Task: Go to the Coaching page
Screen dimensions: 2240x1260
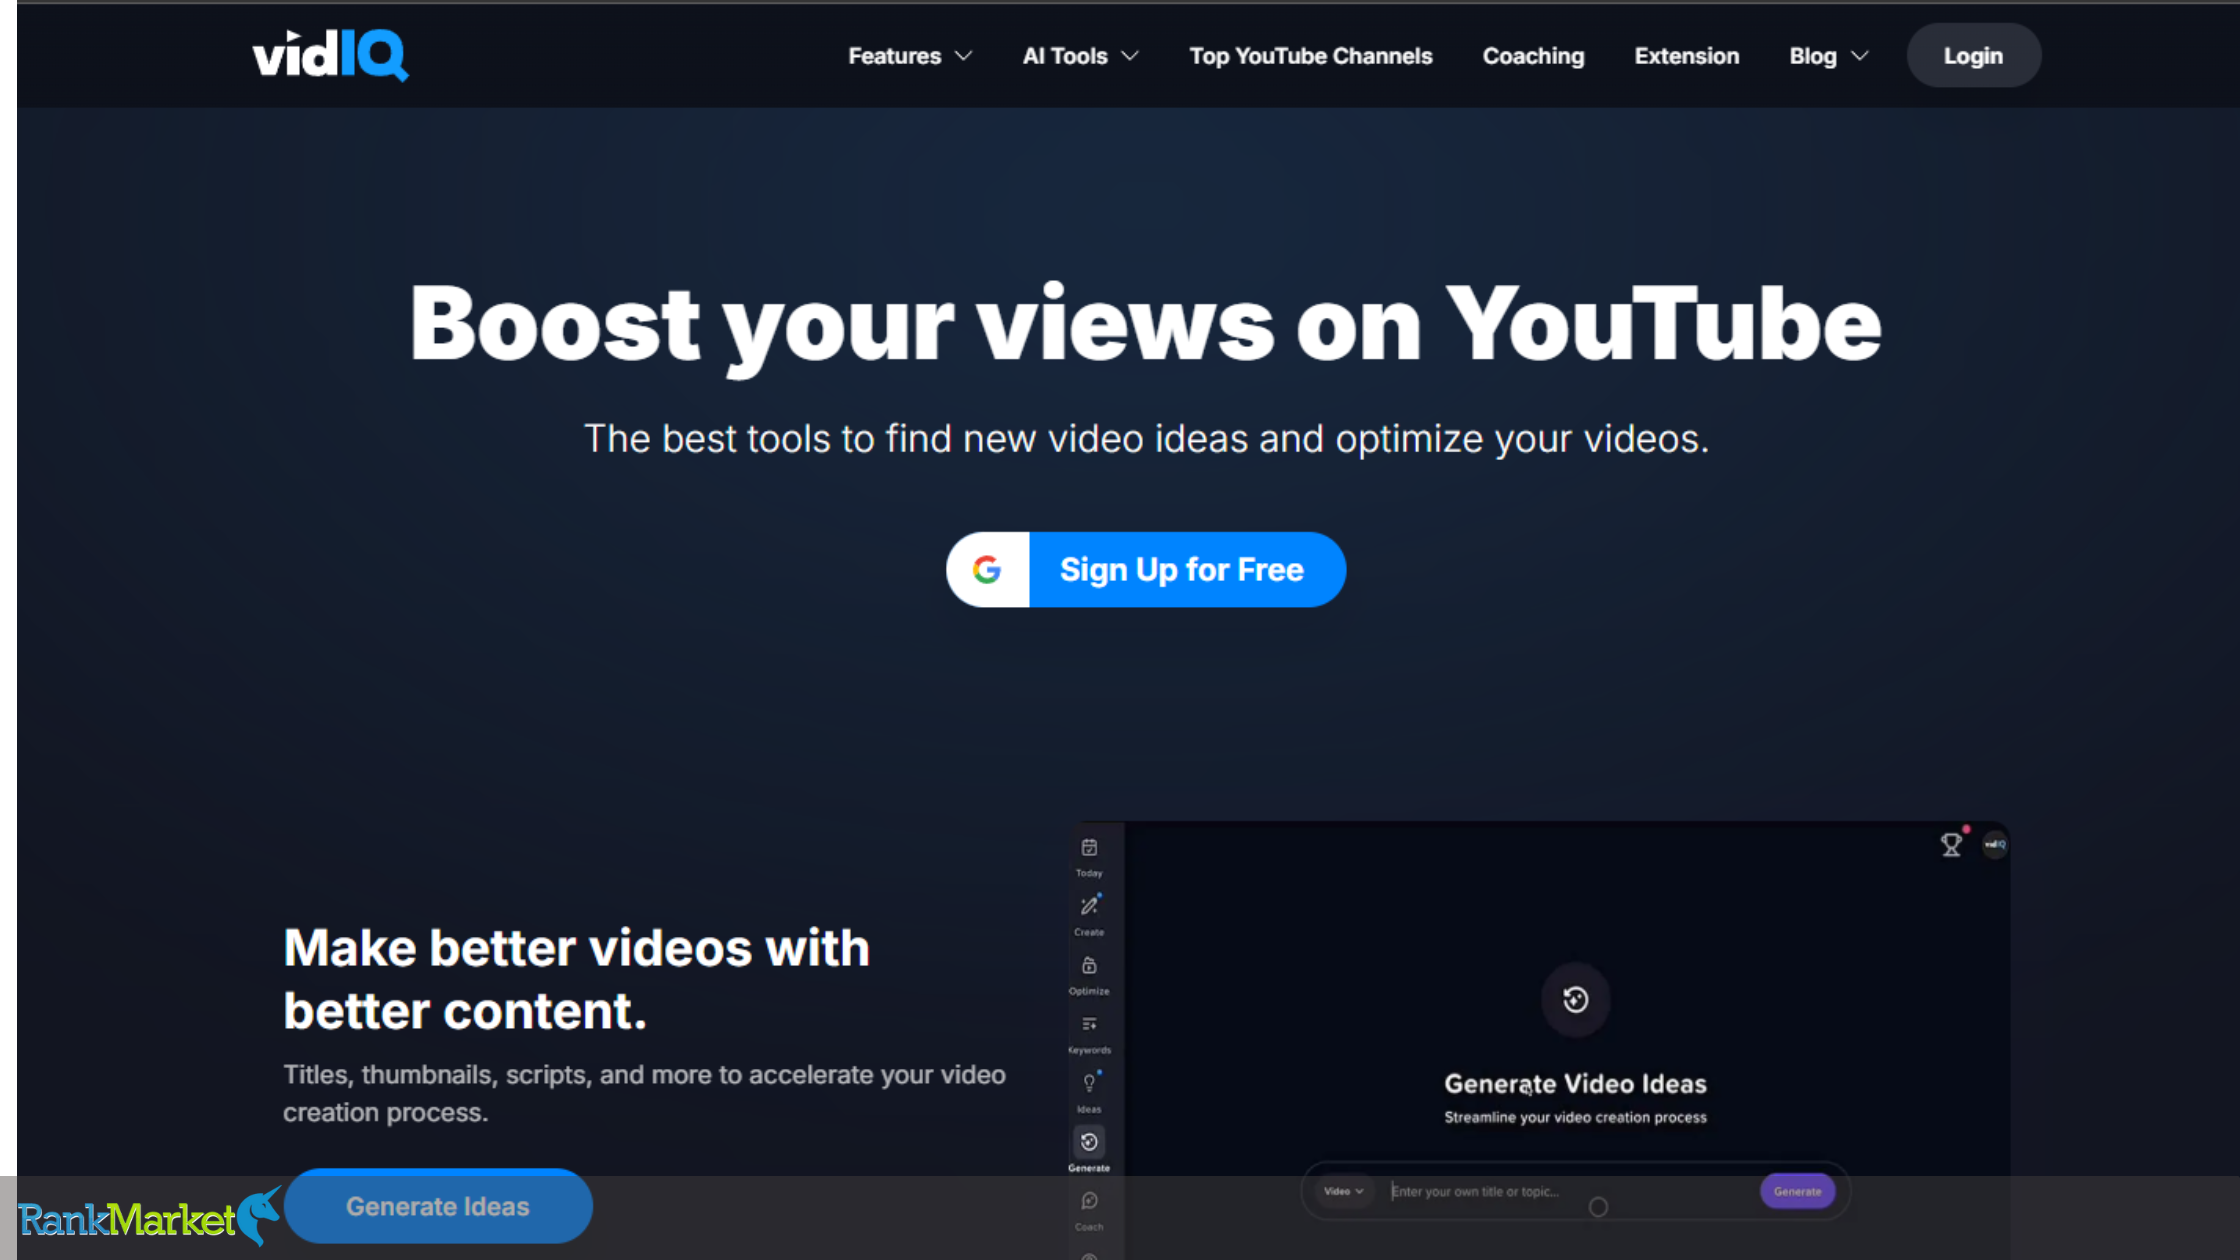Action: (x=1533, y=56)
